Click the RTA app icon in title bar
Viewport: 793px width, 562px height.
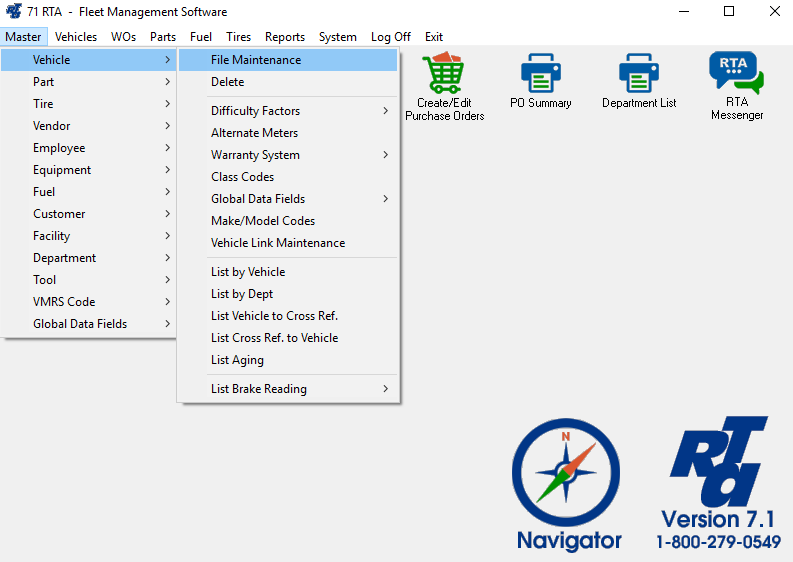14,12
